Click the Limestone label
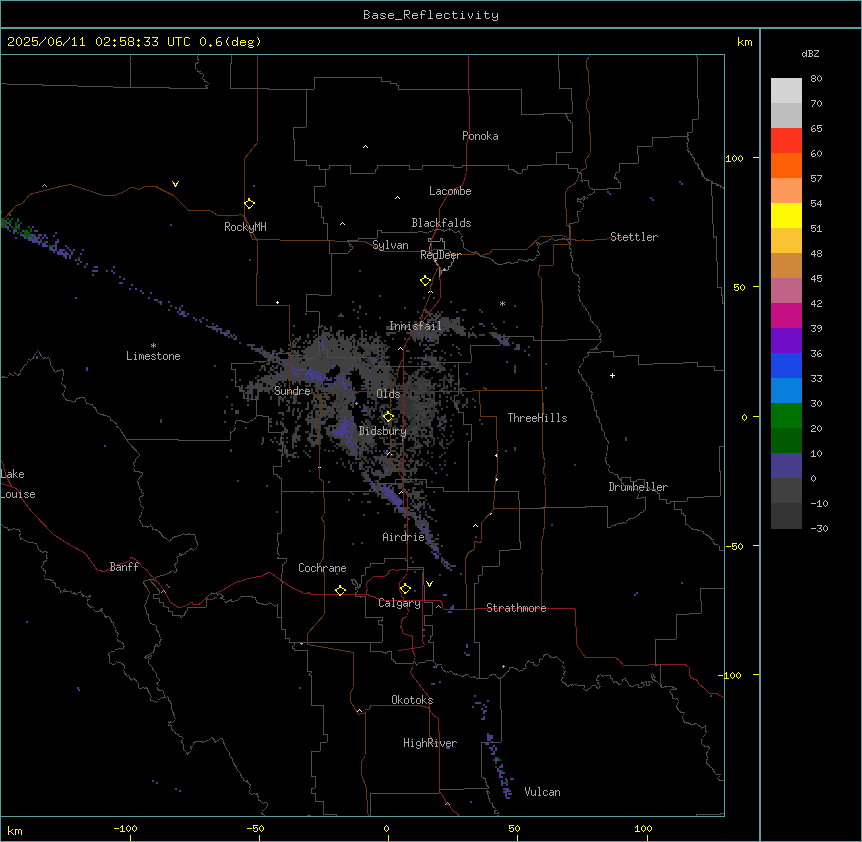The height and width of the screenshot is (842, 862). pos(153,356)
